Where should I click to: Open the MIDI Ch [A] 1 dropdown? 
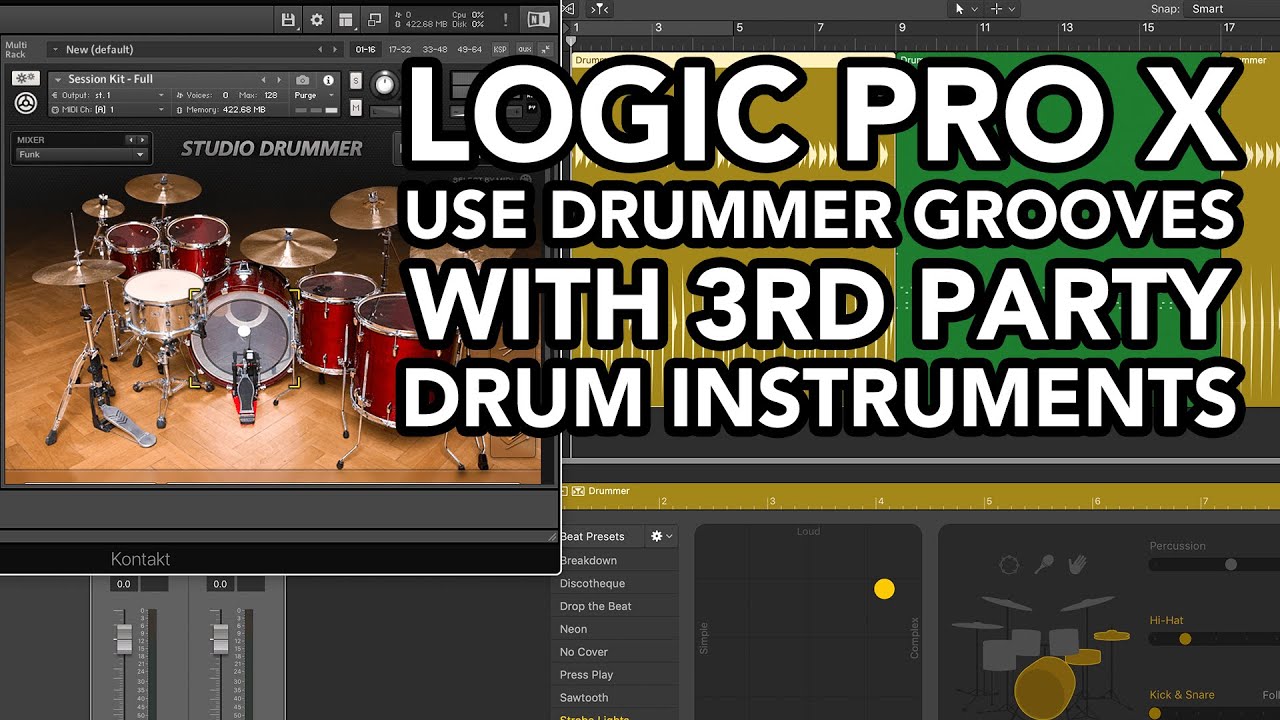click(109, 109)
